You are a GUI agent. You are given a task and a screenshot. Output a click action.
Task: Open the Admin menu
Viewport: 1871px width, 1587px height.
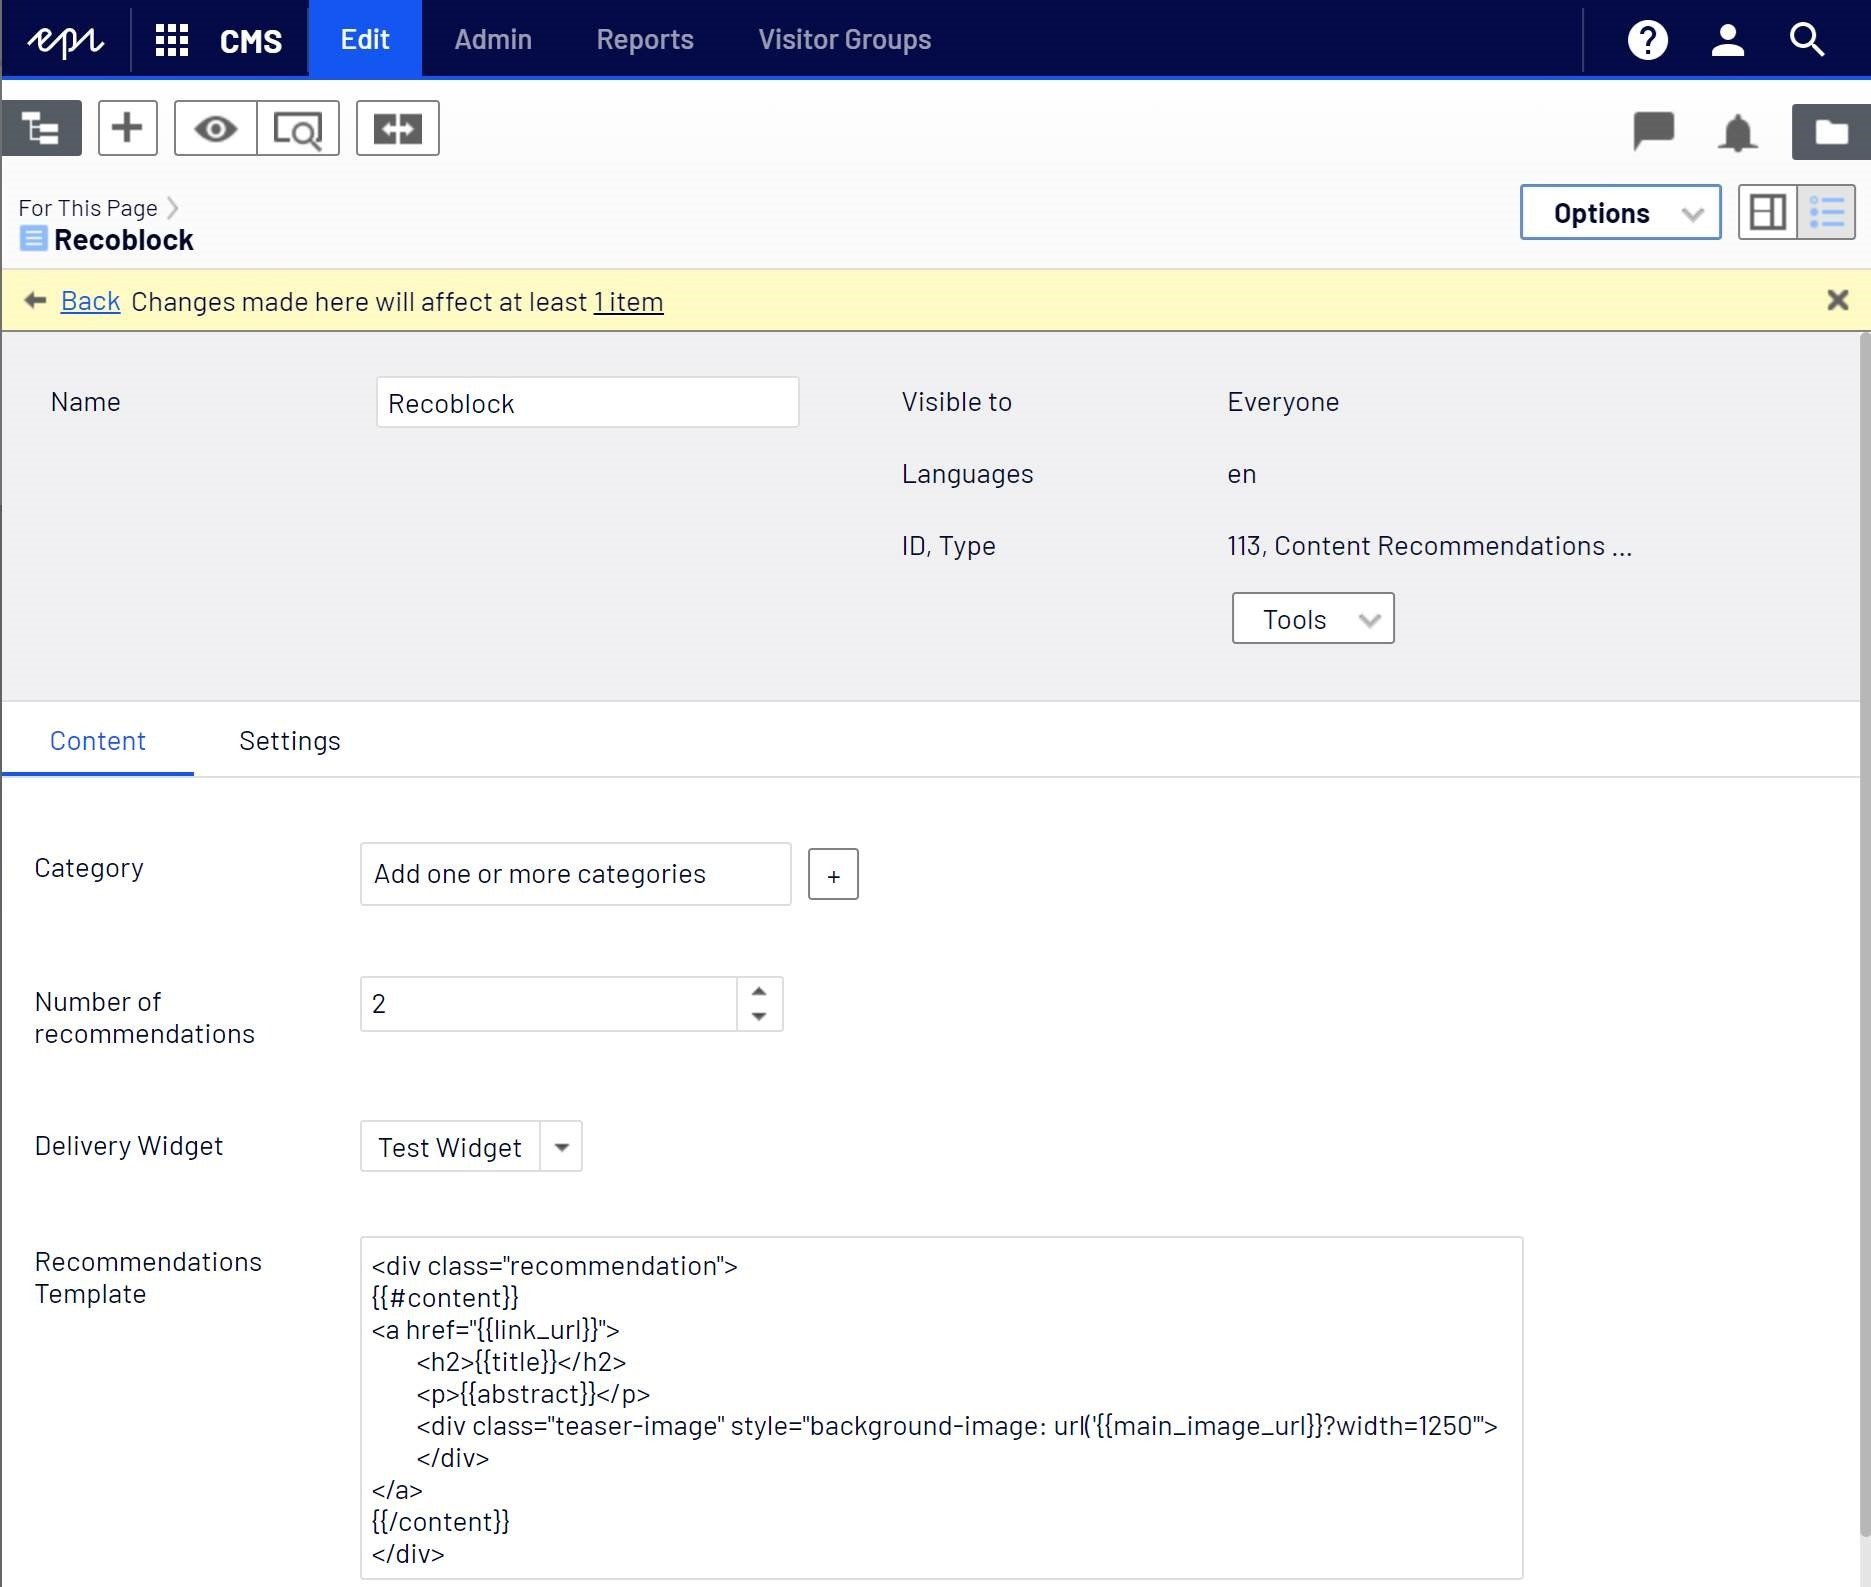click(492, 40)
